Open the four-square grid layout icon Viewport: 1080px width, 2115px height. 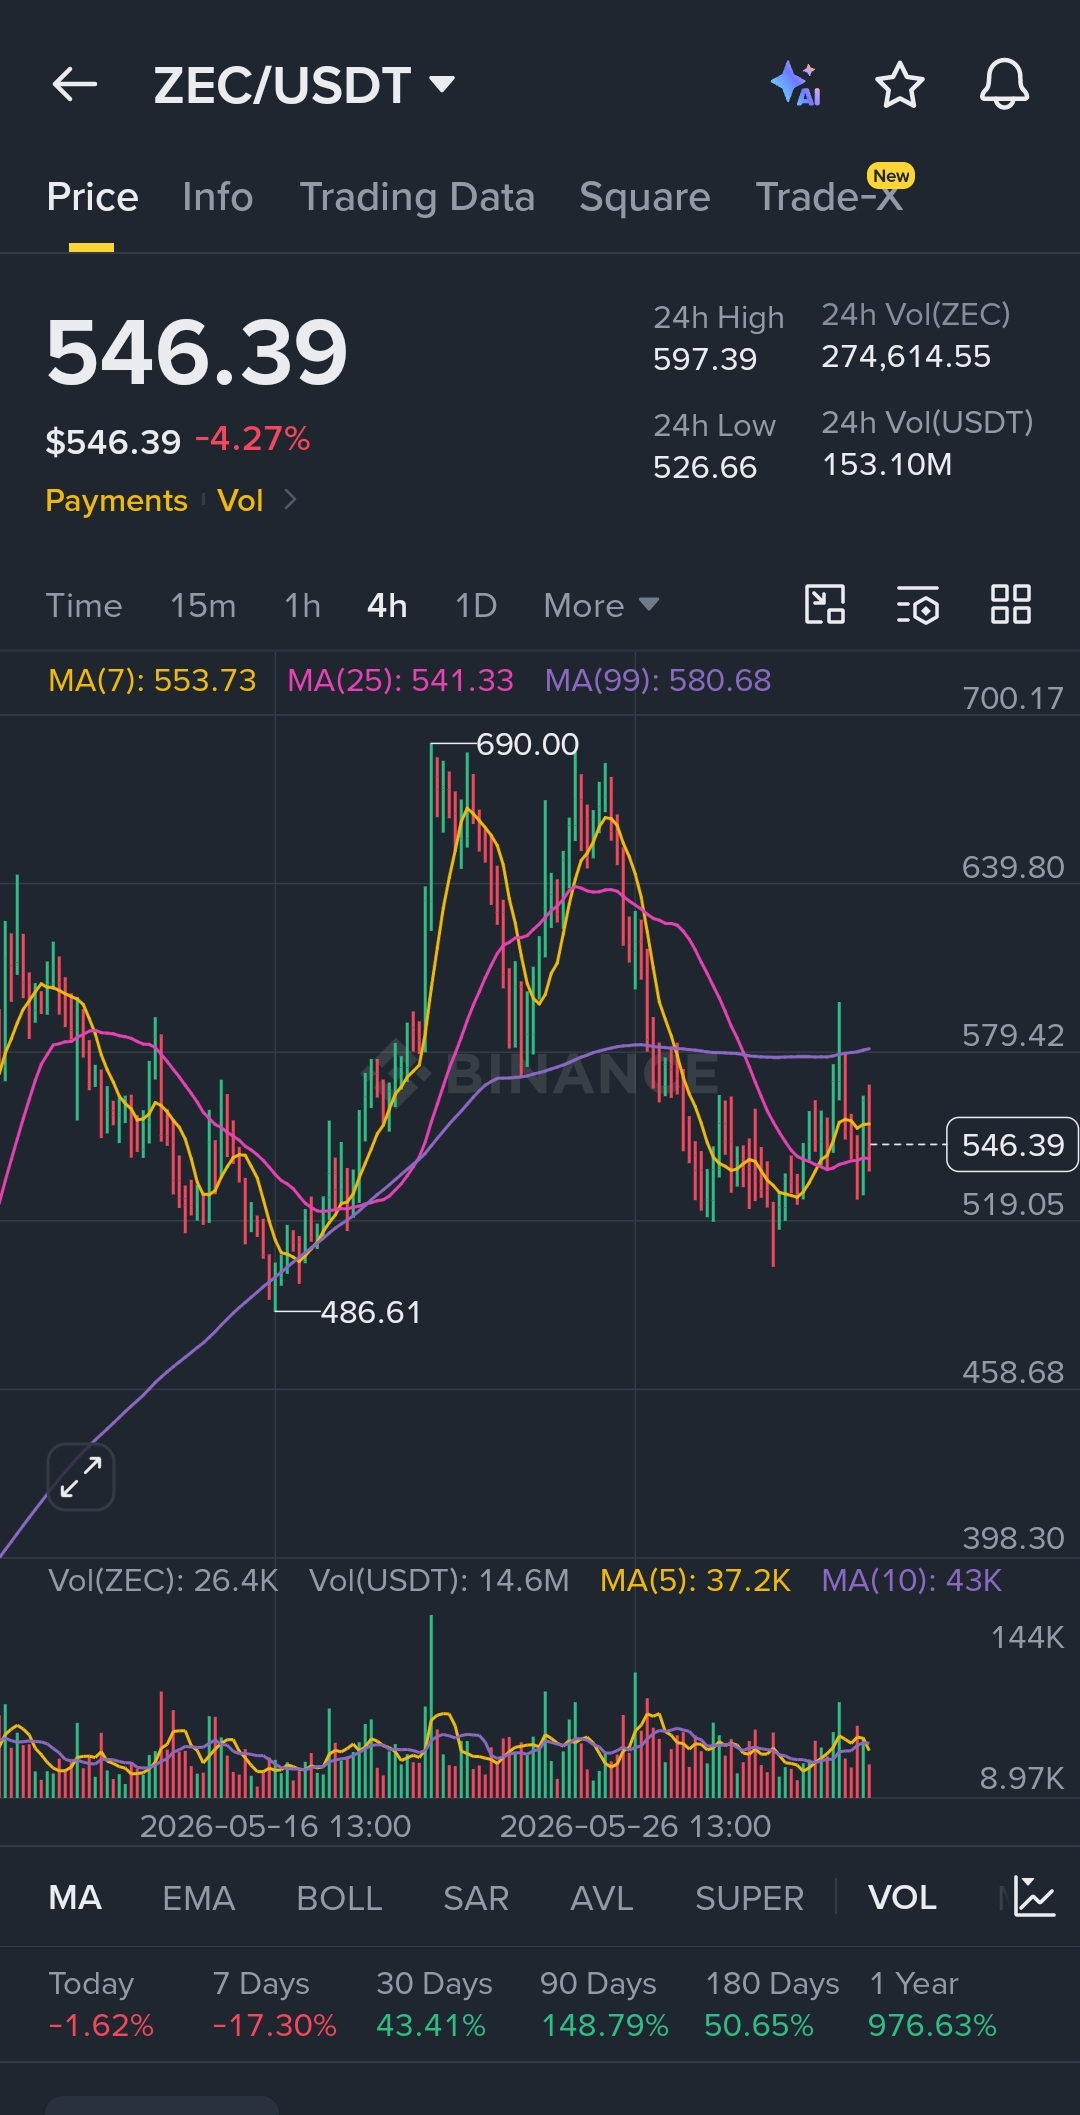coord(1011,605)
